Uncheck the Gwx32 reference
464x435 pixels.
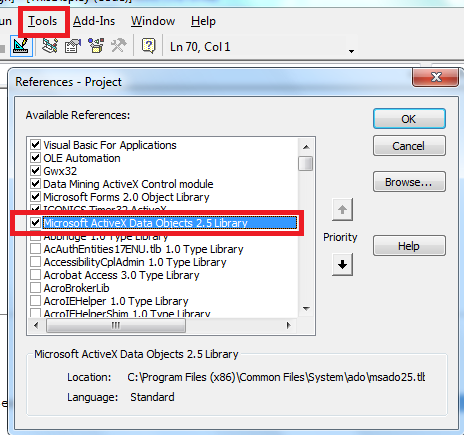[35, 171]
